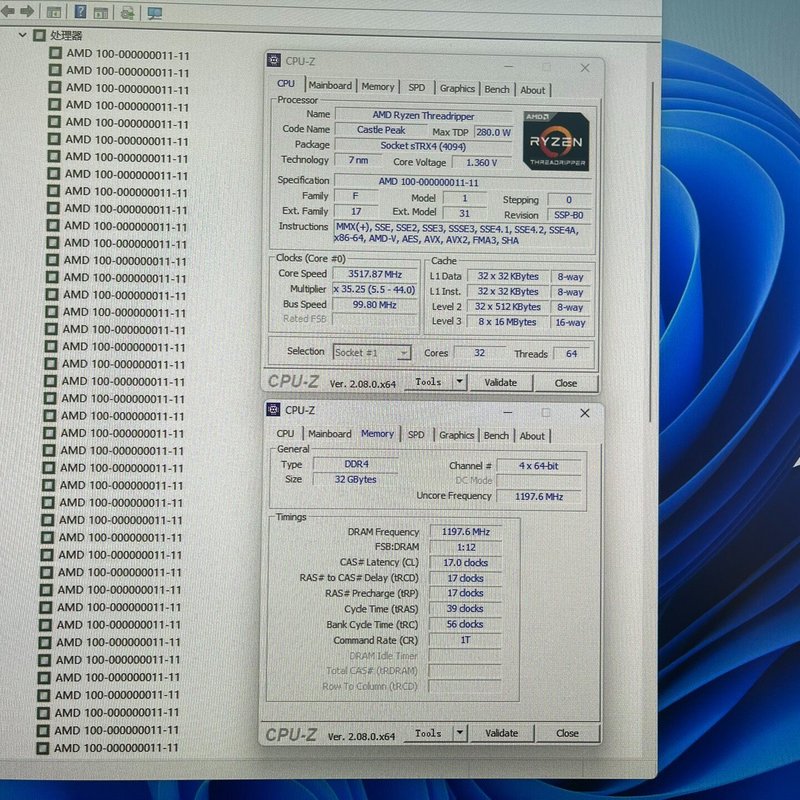Open the Tools arrow in the lower CPU-Z window

460,733
